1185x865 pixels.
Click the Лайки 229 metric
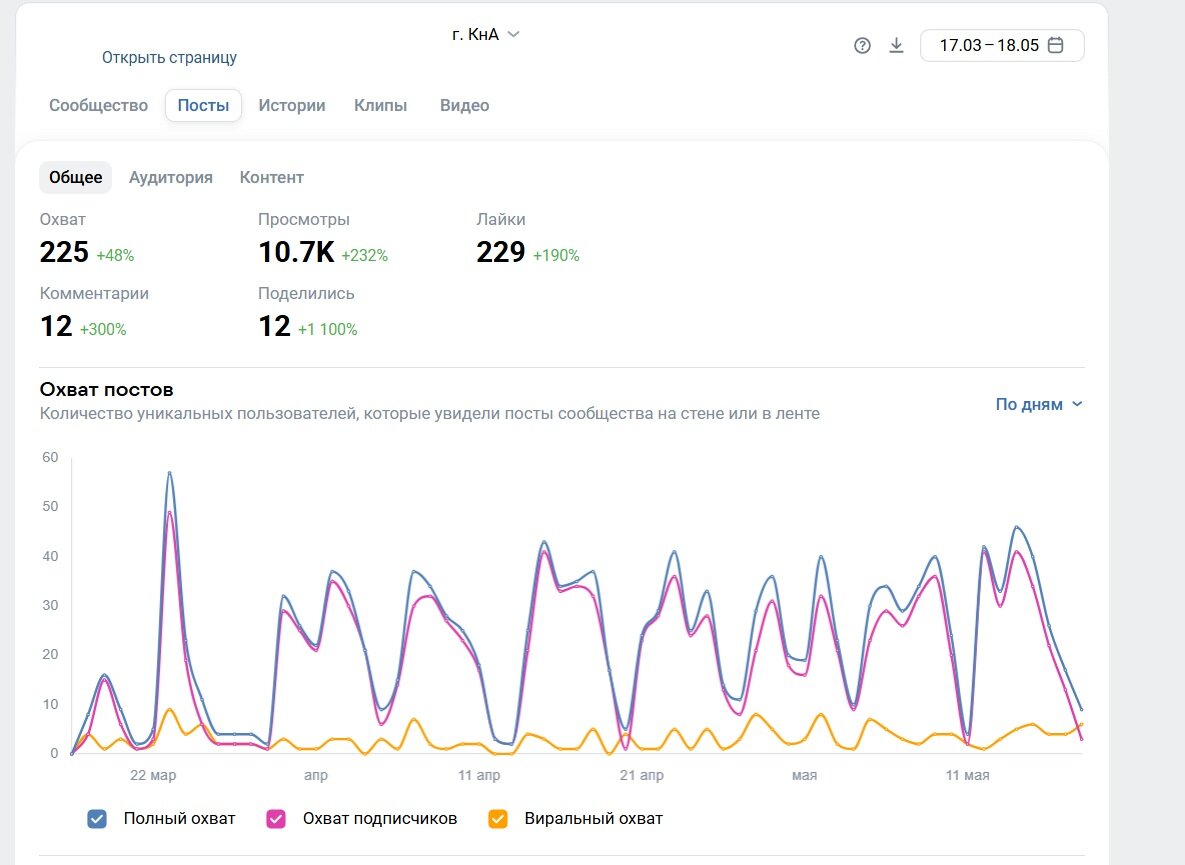tap(528, 239)
